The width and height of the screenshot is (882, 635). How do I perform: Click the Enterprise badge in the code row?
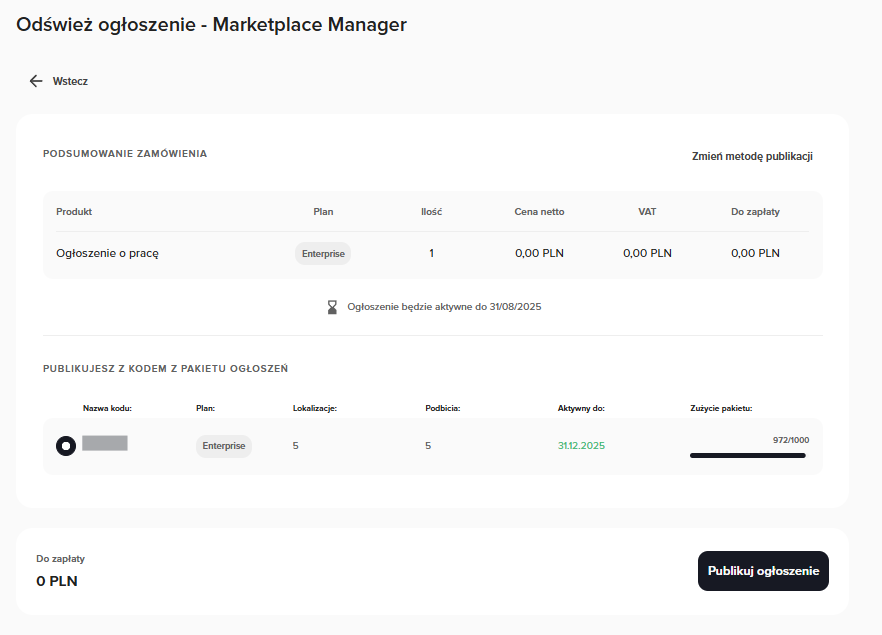(224, 446)
